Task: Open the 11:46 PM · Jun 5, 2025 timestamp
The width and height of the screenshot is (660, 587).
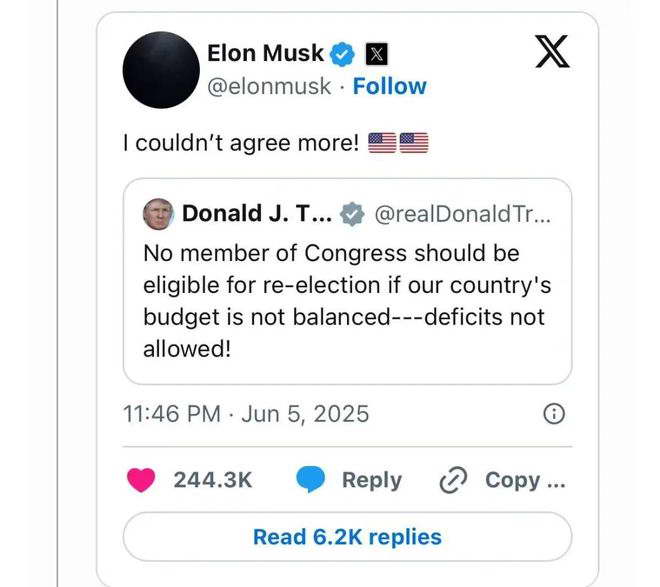Action: coord(246,413)
